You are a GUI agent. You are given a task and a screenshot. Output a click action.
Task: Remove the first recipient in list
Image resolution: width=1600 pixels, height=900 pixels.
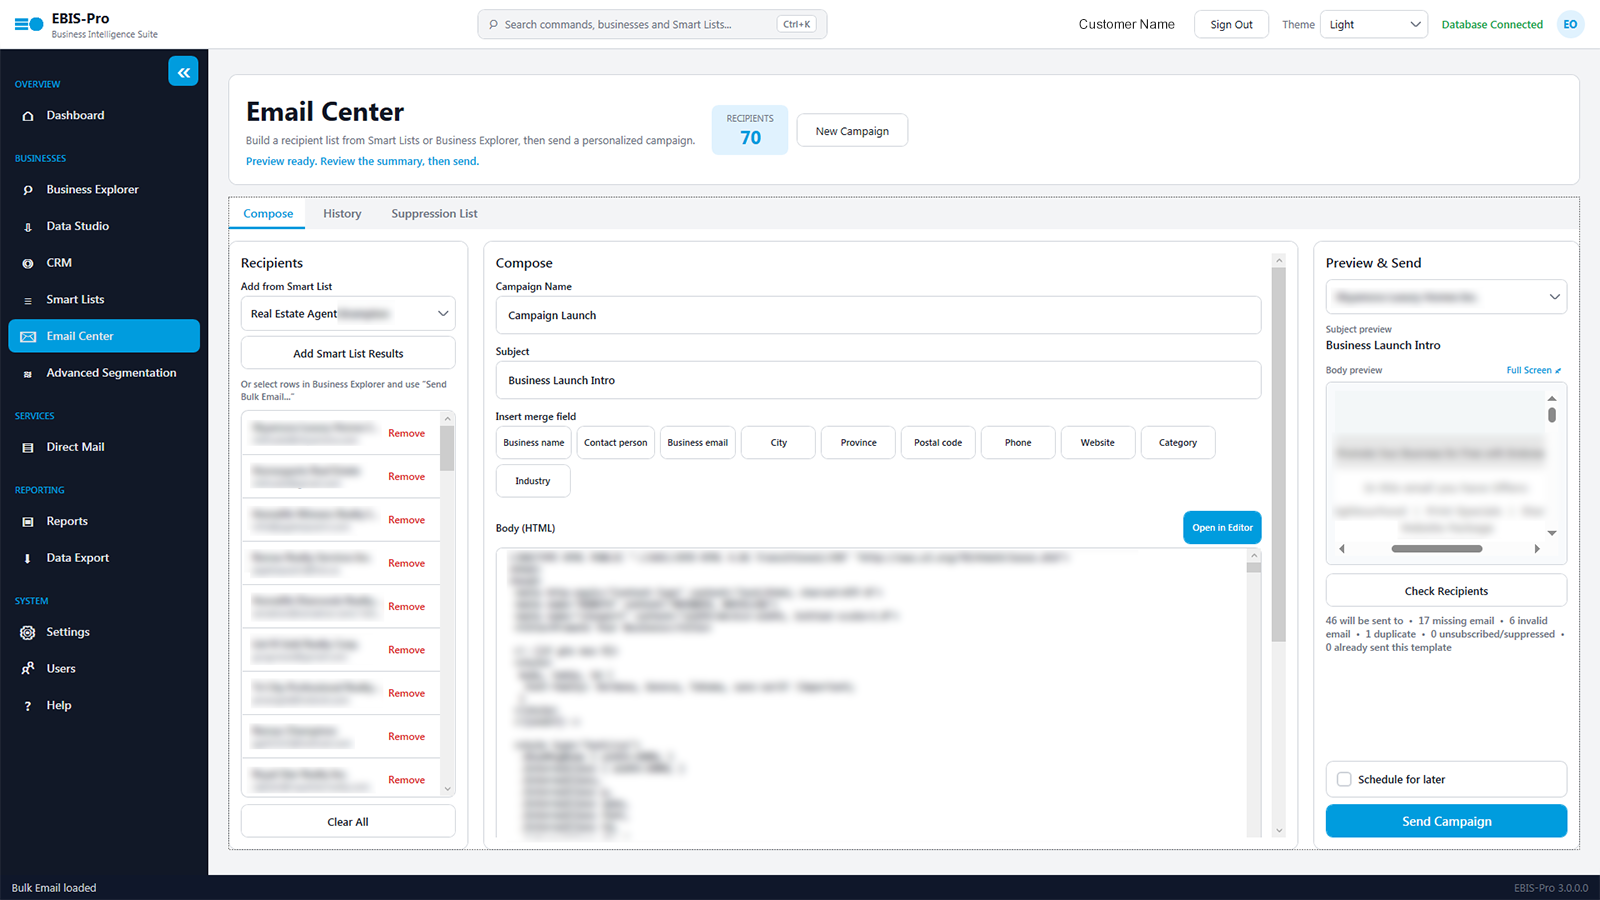406,433
